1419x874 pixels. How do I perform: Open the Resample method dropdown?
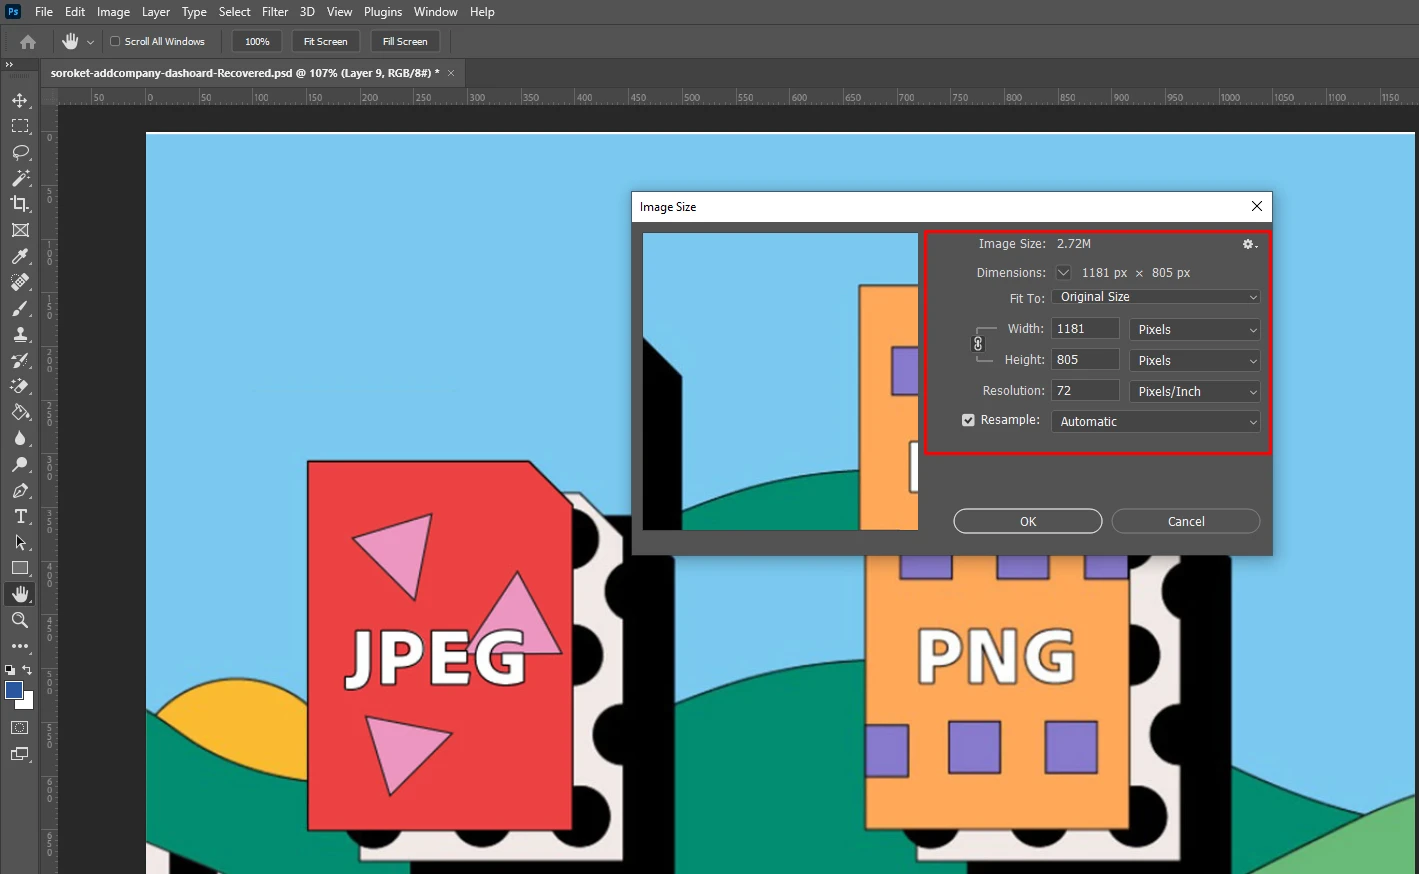click(x=1156, y=422)
